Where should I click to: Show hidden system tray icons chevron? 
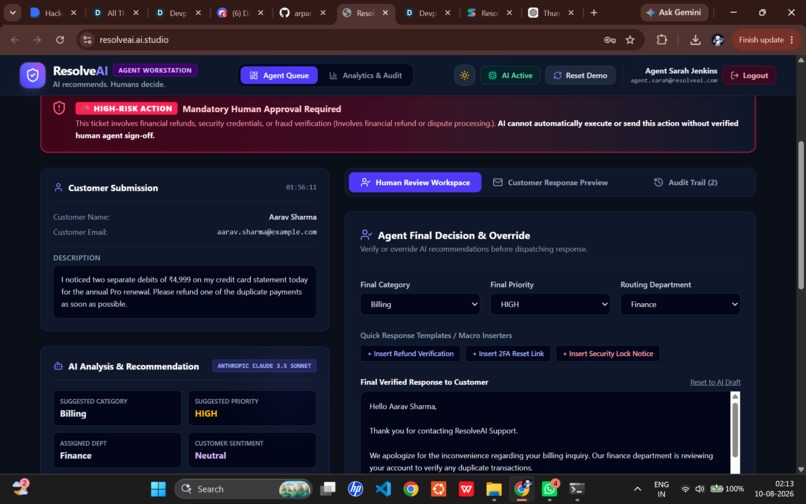[x=637, y=489]
